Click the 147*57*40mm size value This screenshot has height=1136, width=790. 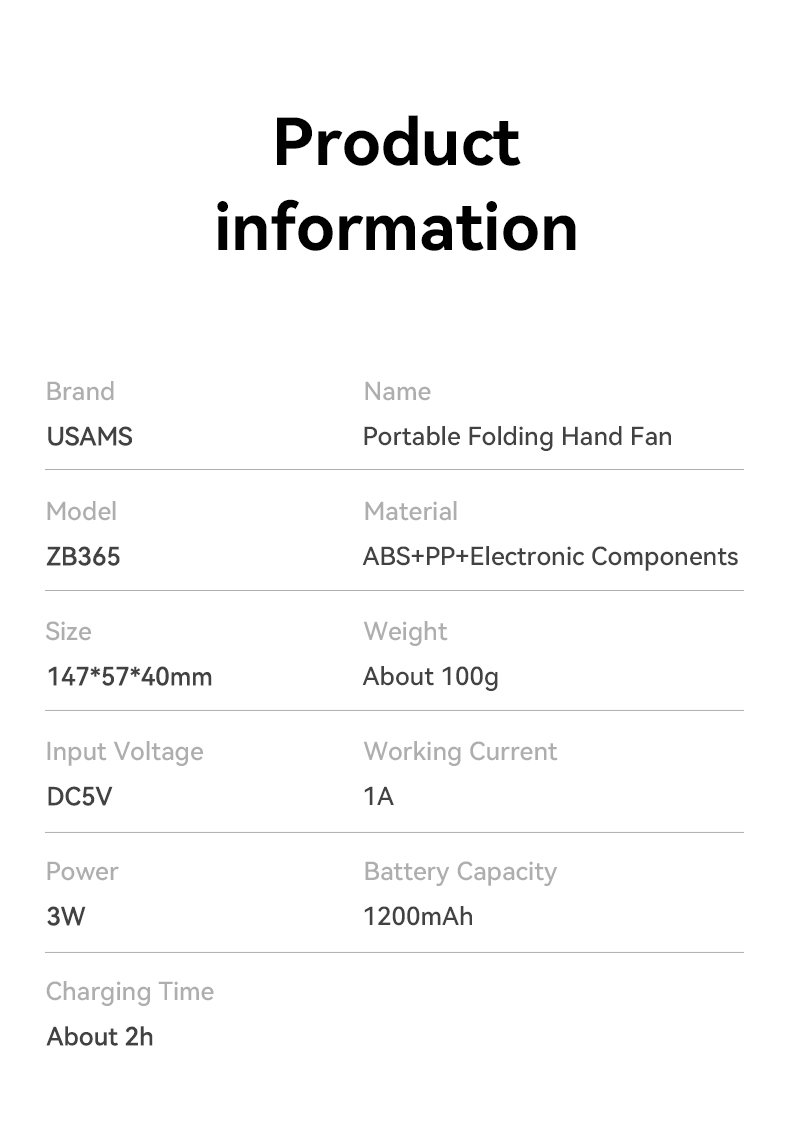coord(130,677)
